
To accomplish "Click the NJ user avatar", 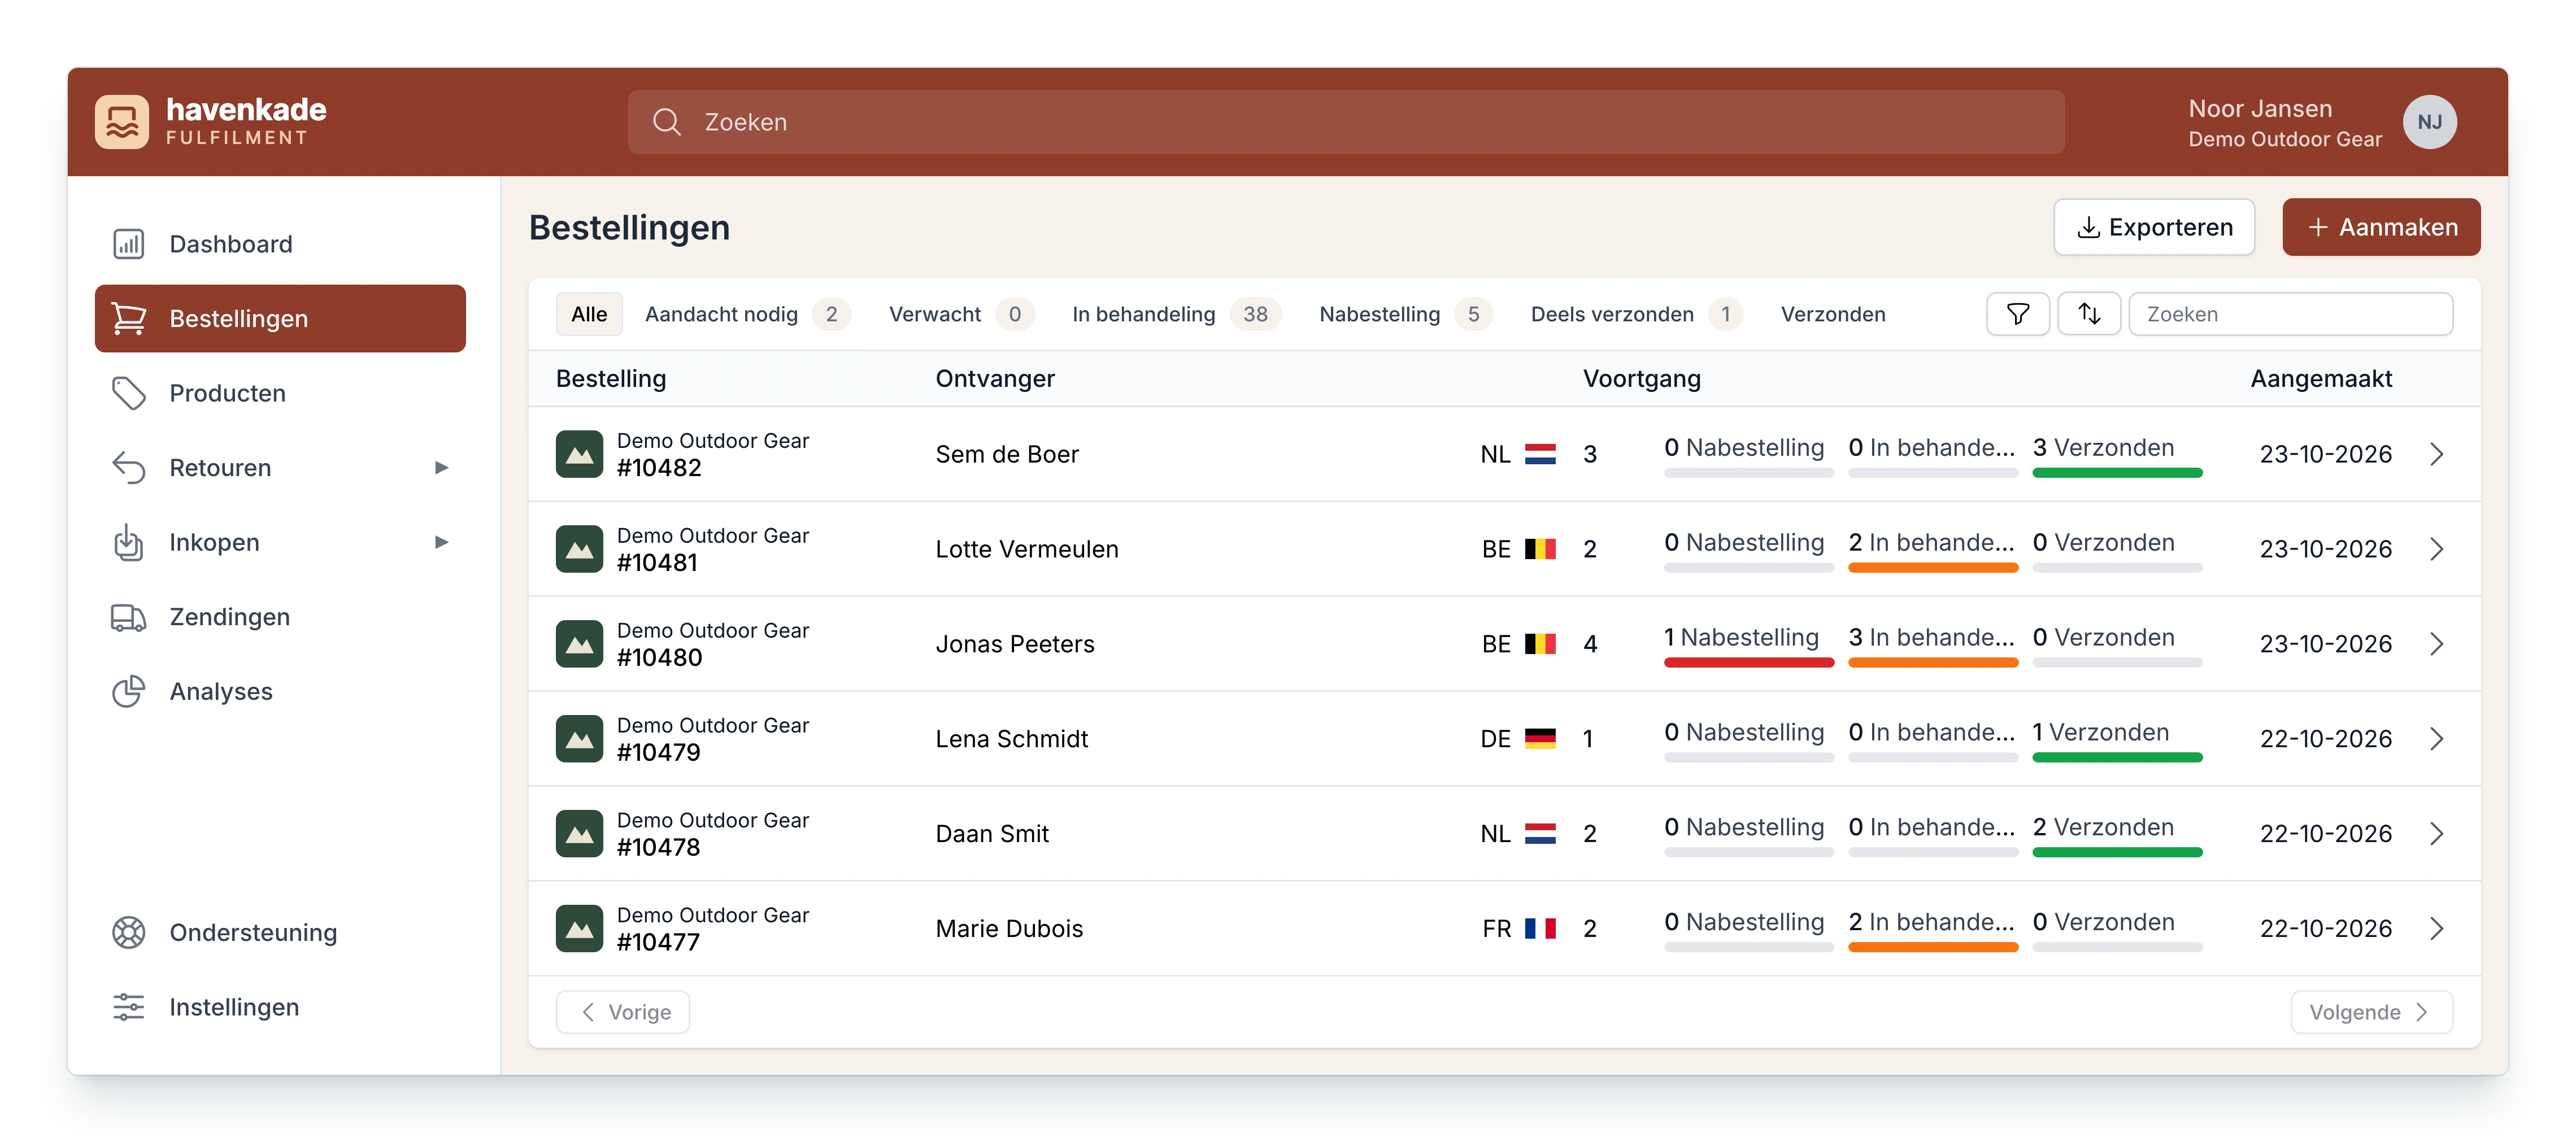I will click(x=2430, y=122).
